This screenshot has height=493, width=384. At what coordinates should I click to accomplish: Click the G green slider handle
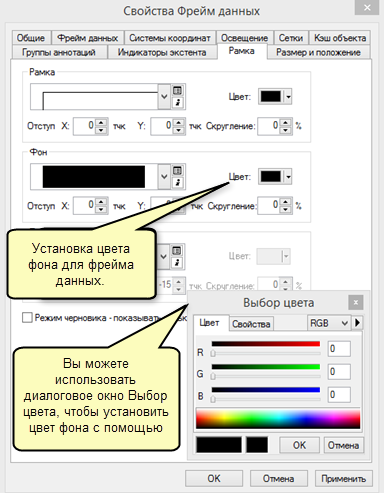[x=213, y=376]
